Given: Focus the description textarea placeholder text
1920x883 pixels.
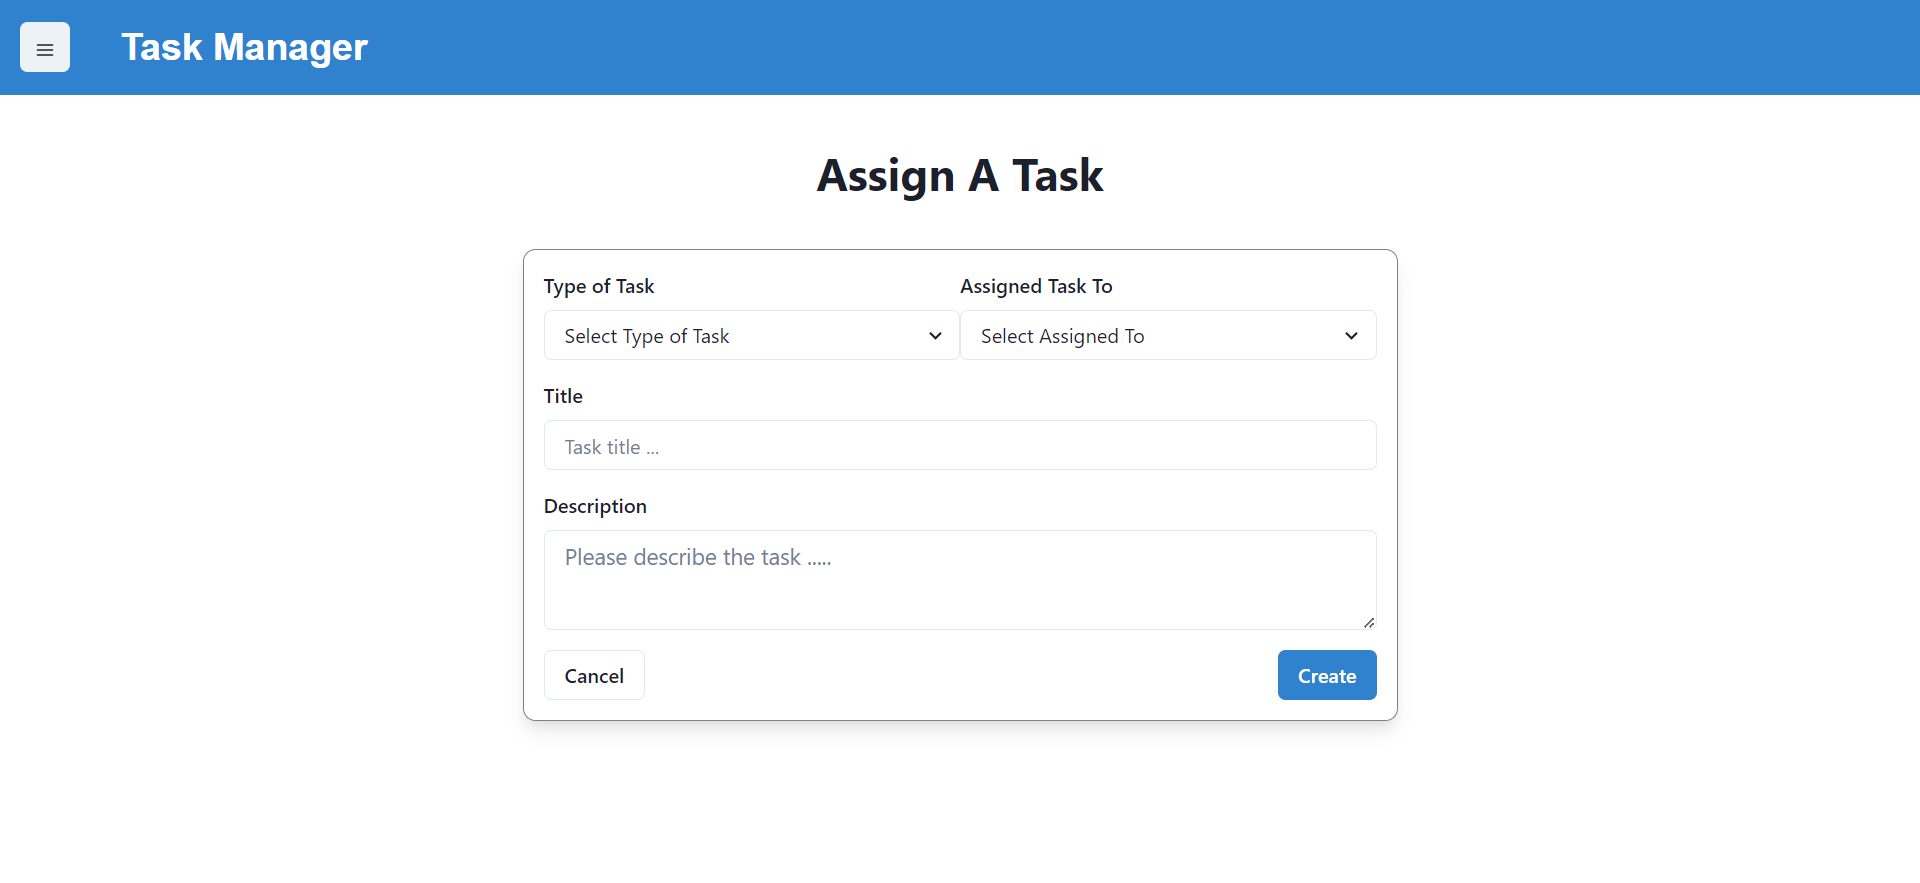Looking at the screenshot, I should pos(698,557).
